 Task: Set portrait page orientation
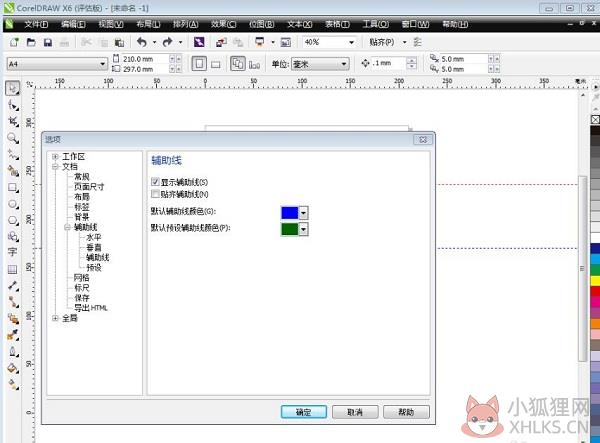[199, 64]
